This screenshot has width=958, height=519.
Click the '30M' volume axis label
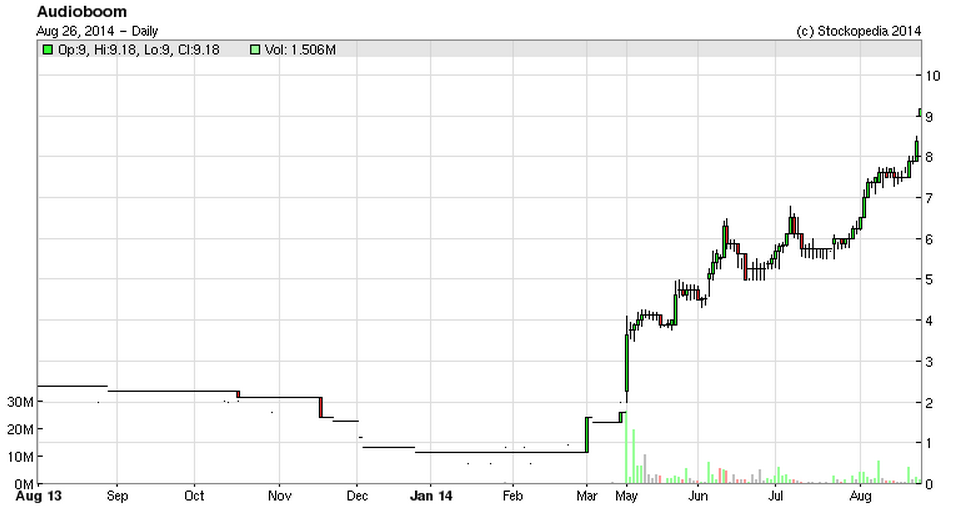pyautogui.click(x=20, y=402)
